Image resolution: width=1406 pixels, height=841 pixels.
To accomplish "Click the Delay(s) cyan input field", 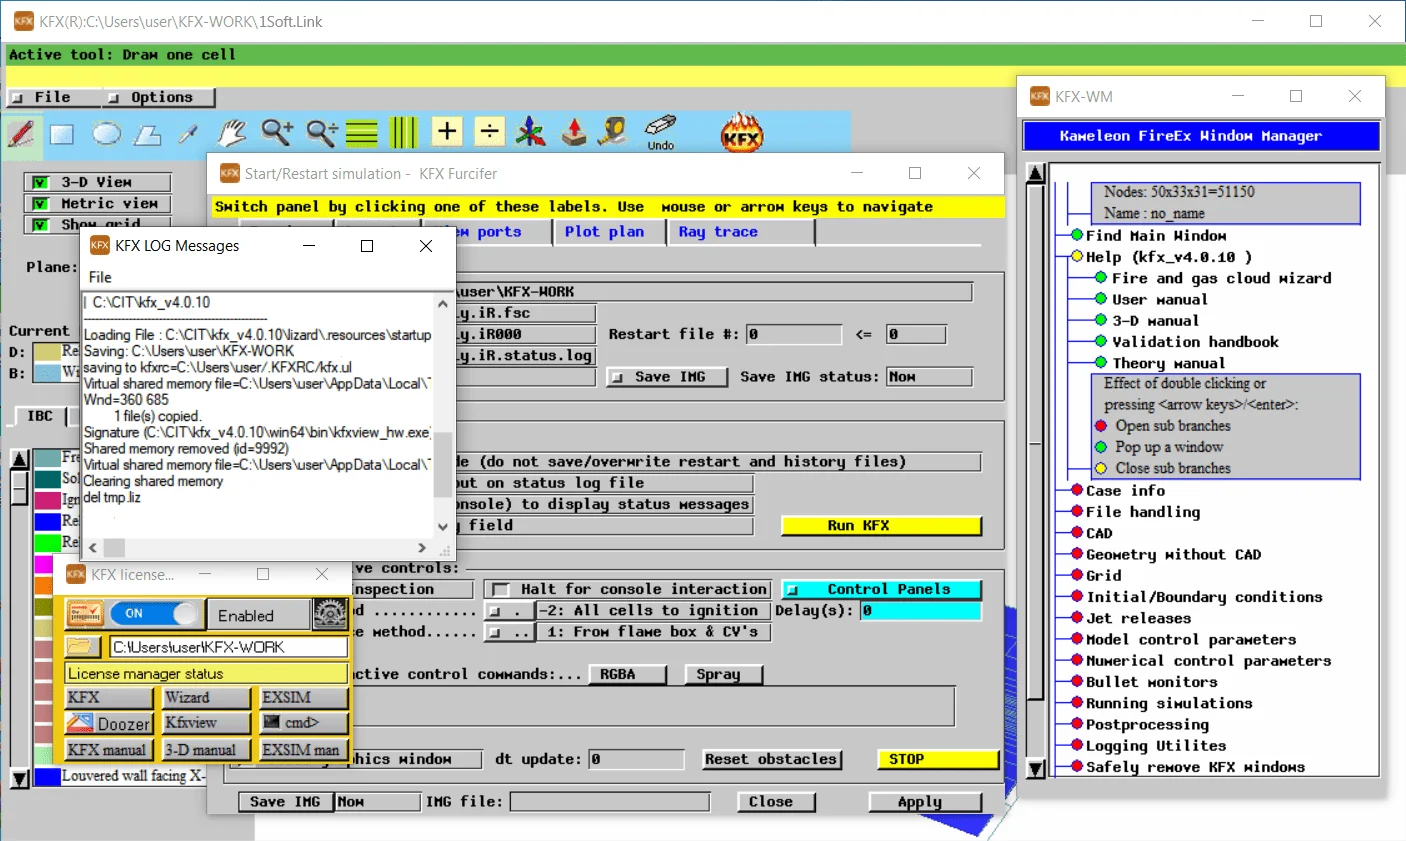I will [920, 610].
